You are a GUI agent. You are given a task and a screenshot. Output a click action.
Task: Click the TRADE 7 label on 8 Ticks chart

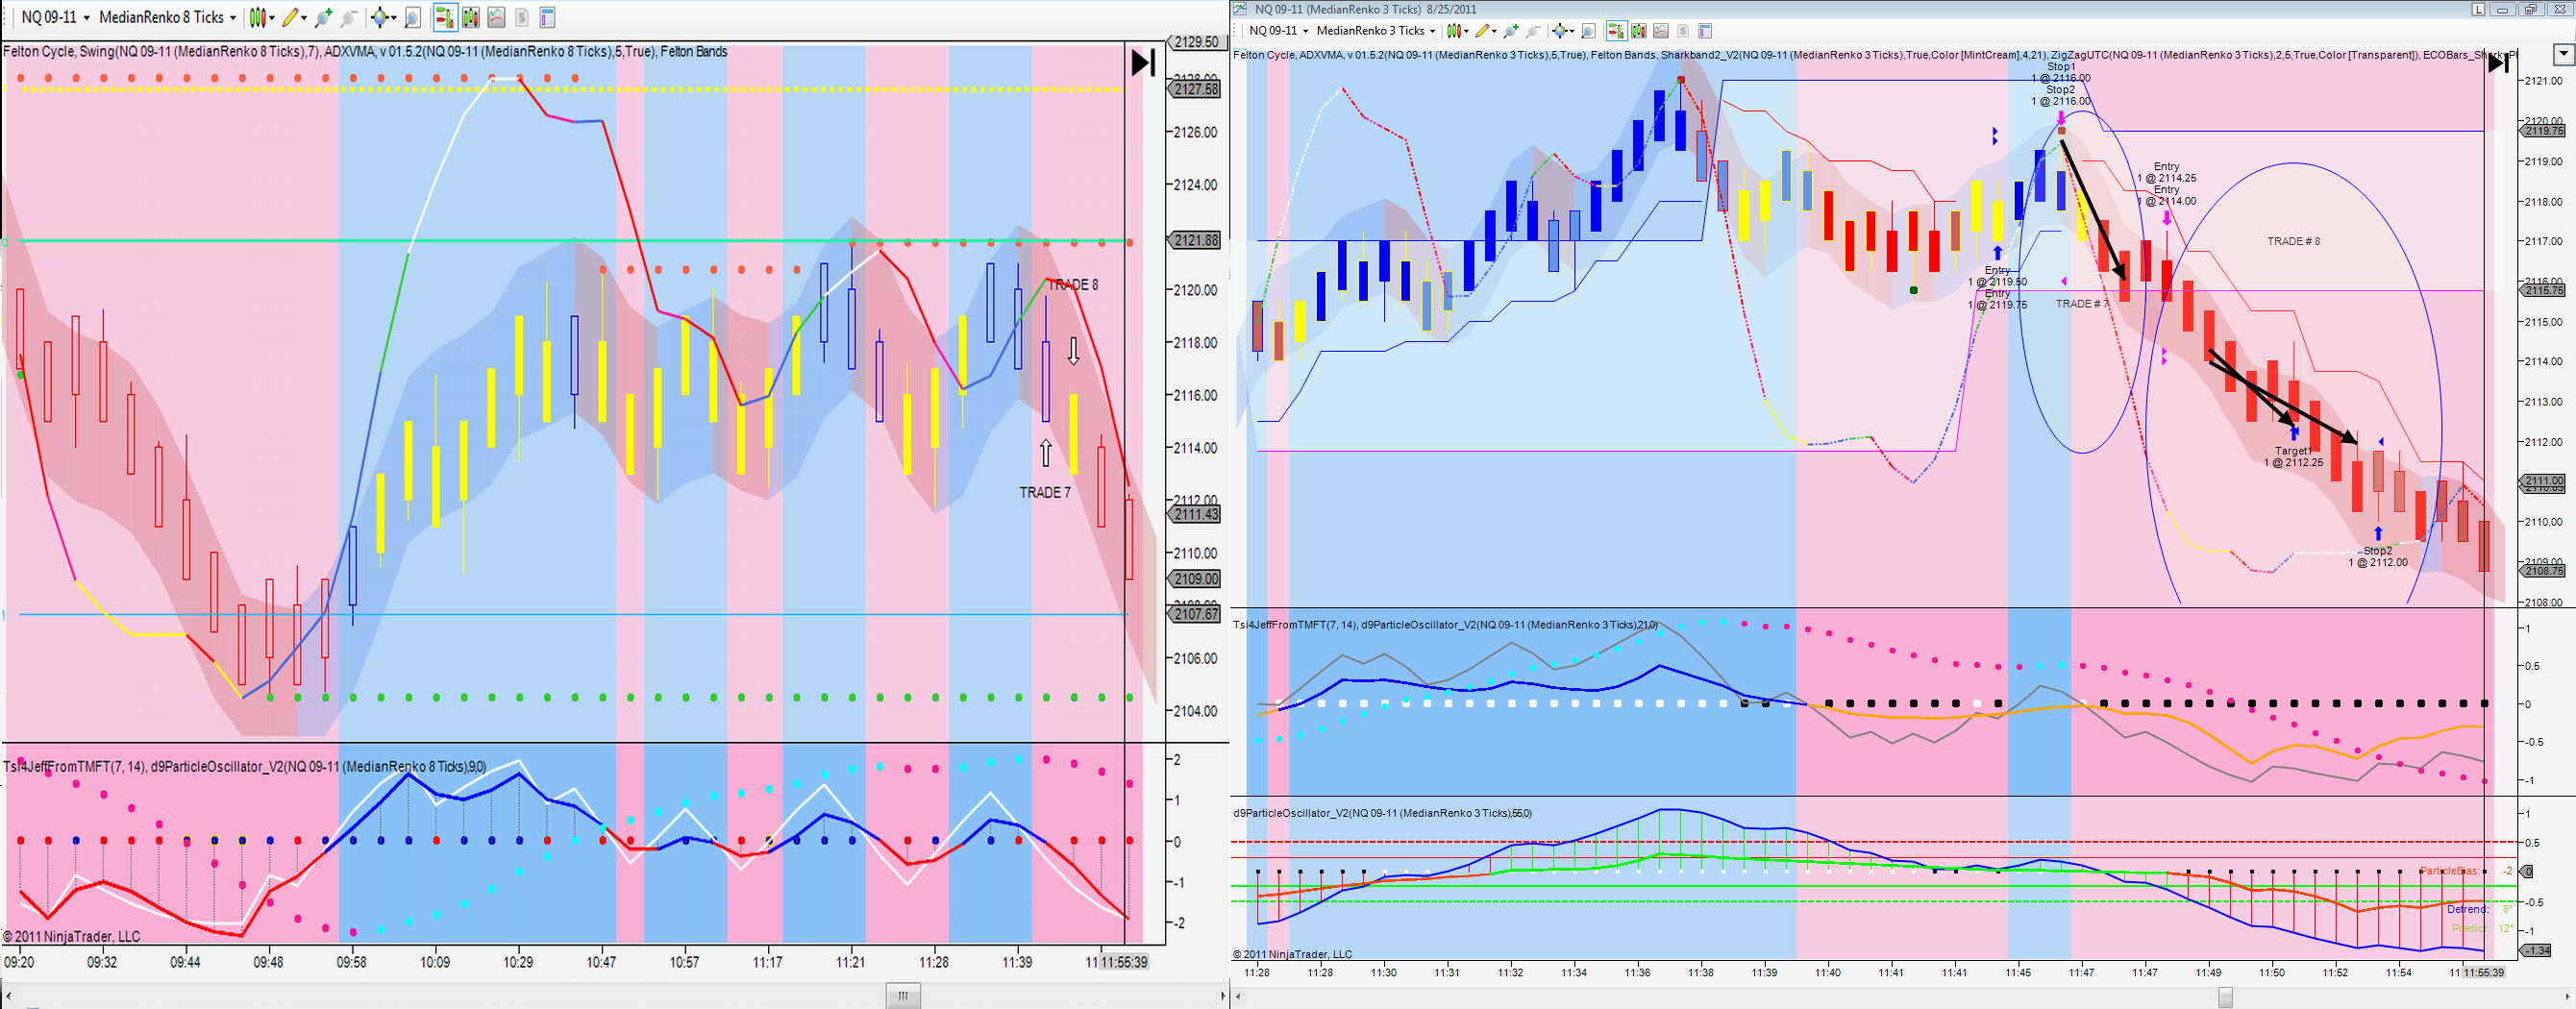[x=1045, y=492]
